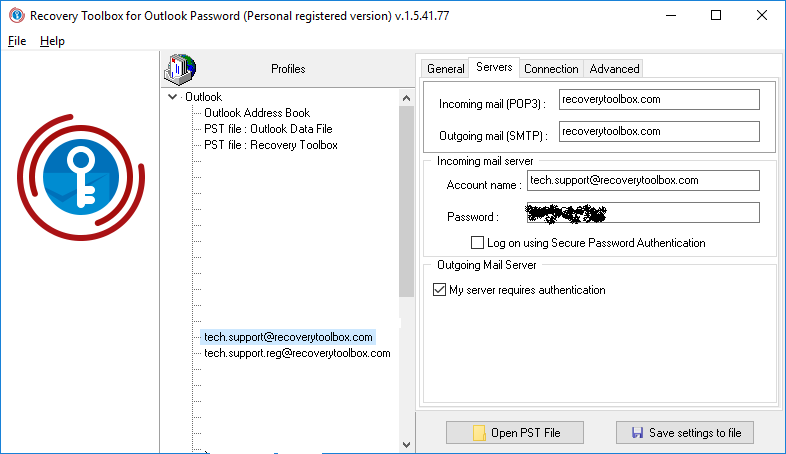Open the File menu
Viewport: 786px width, 454px height.
point(17,41)
